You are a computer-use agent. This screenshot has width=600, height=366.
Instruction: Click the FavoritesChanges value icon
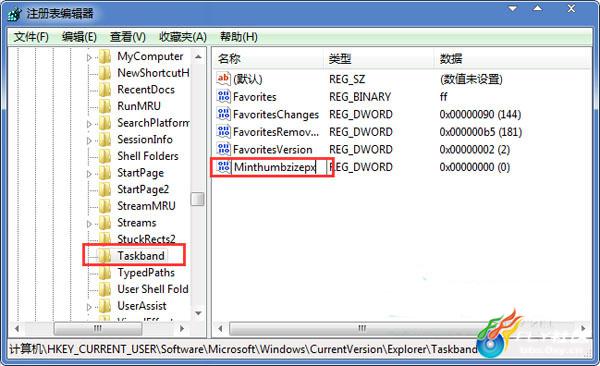point(223,114)
